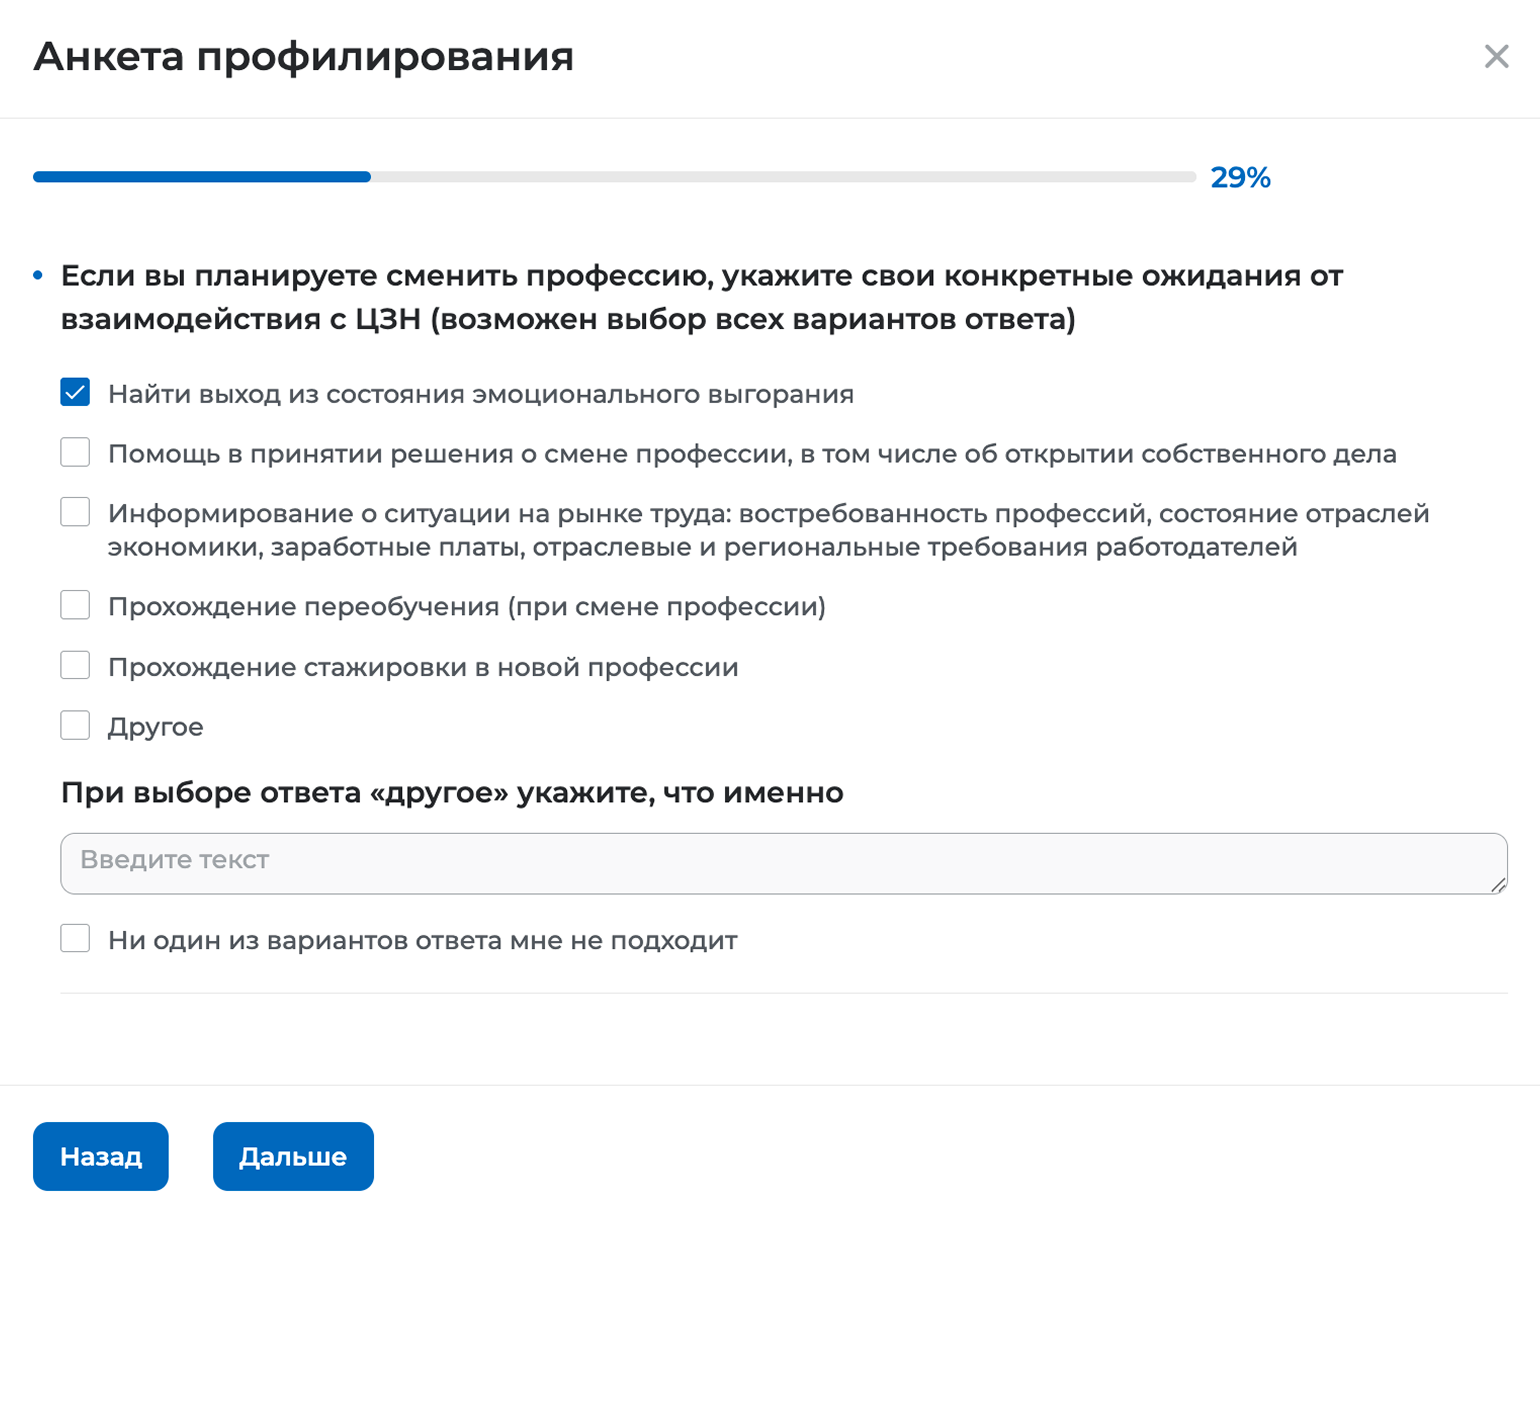Screen dimensions: 1540x1411
Task: Check the Прохождение переобучения checkbox
Action: pyautogui.click(x=75, y=605)
